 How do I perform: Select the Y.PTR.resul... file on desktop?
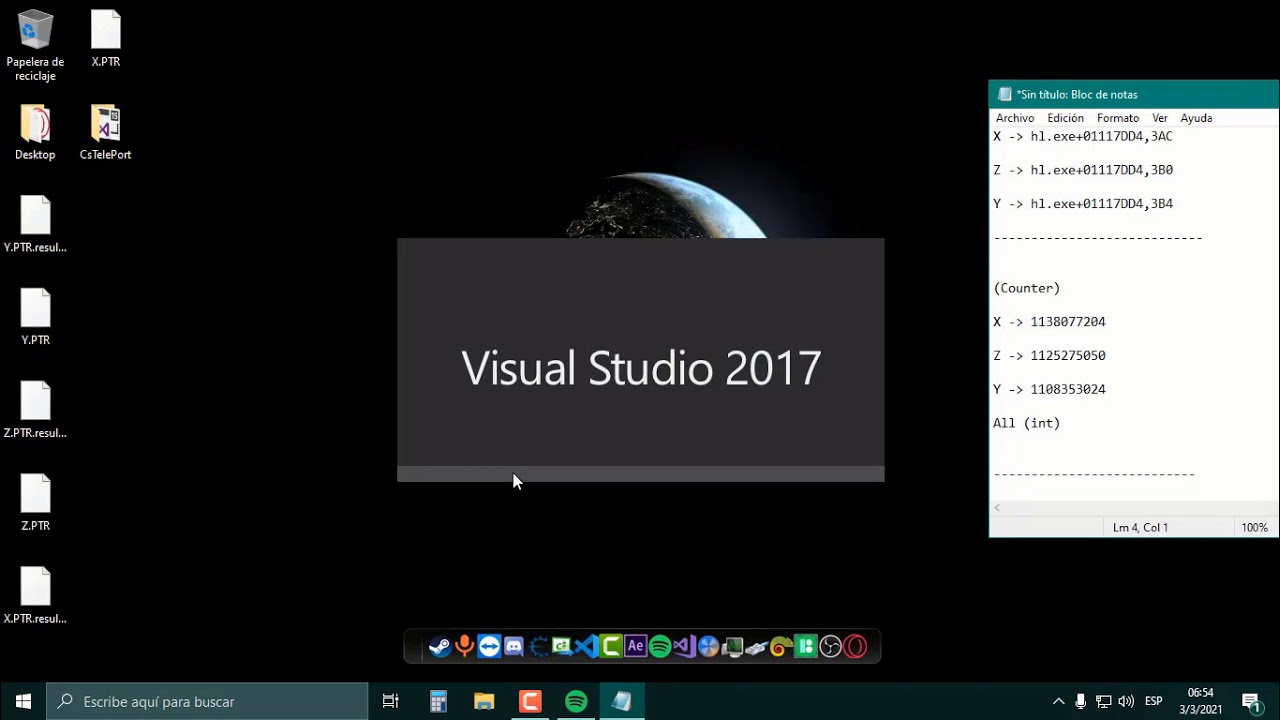35,225
